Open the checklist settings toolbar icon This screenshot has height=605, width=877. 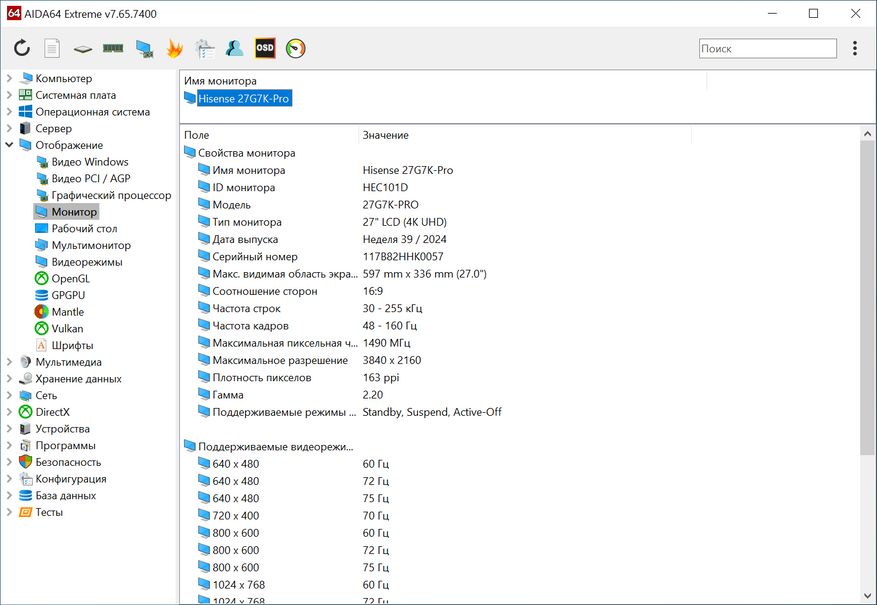[205, 49]
